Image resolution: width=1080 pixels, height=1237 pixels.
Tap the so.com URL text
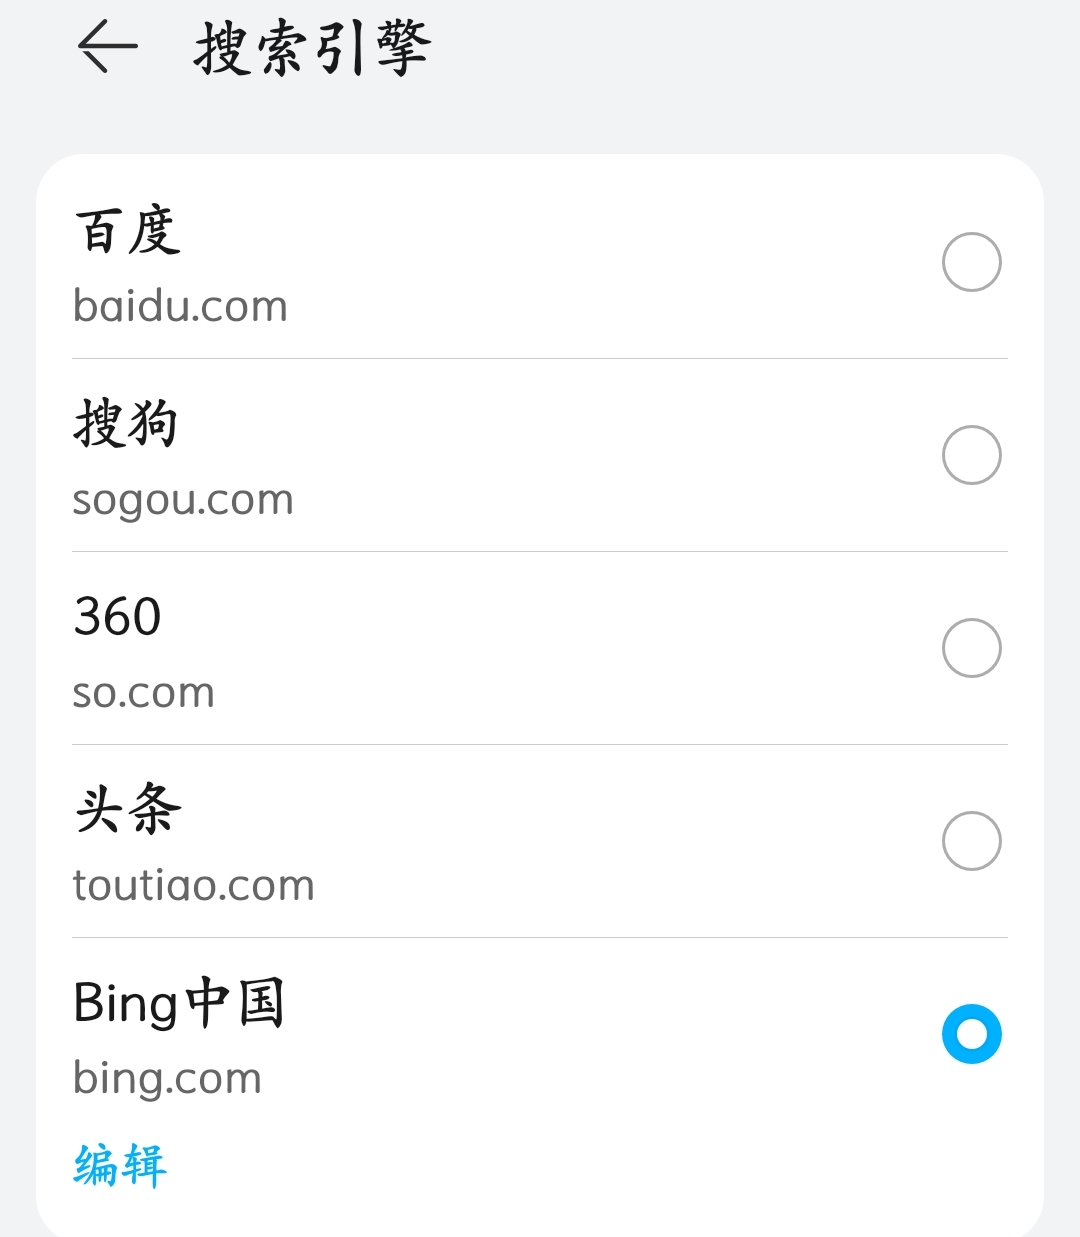pyautogui.click(x=144, y=693)
